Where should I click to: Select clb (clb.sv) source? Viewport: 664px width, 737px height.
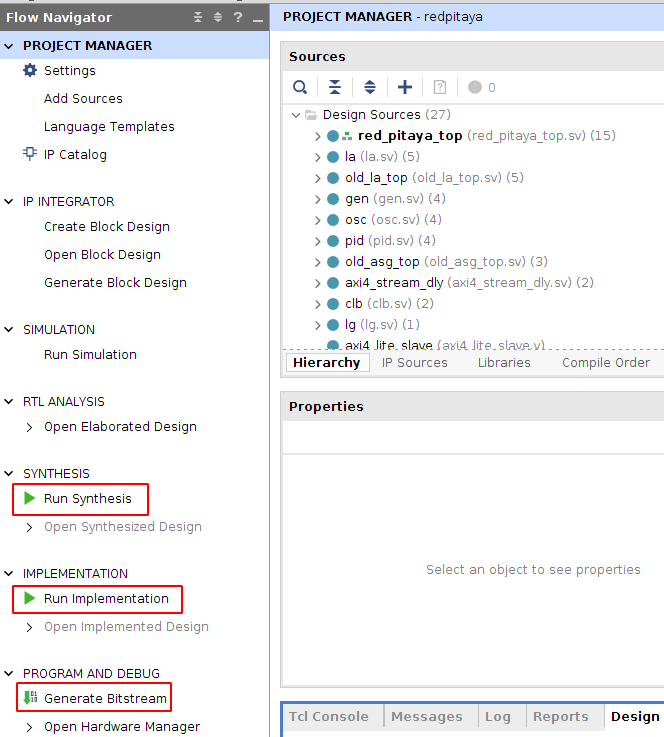pos(389,304)
